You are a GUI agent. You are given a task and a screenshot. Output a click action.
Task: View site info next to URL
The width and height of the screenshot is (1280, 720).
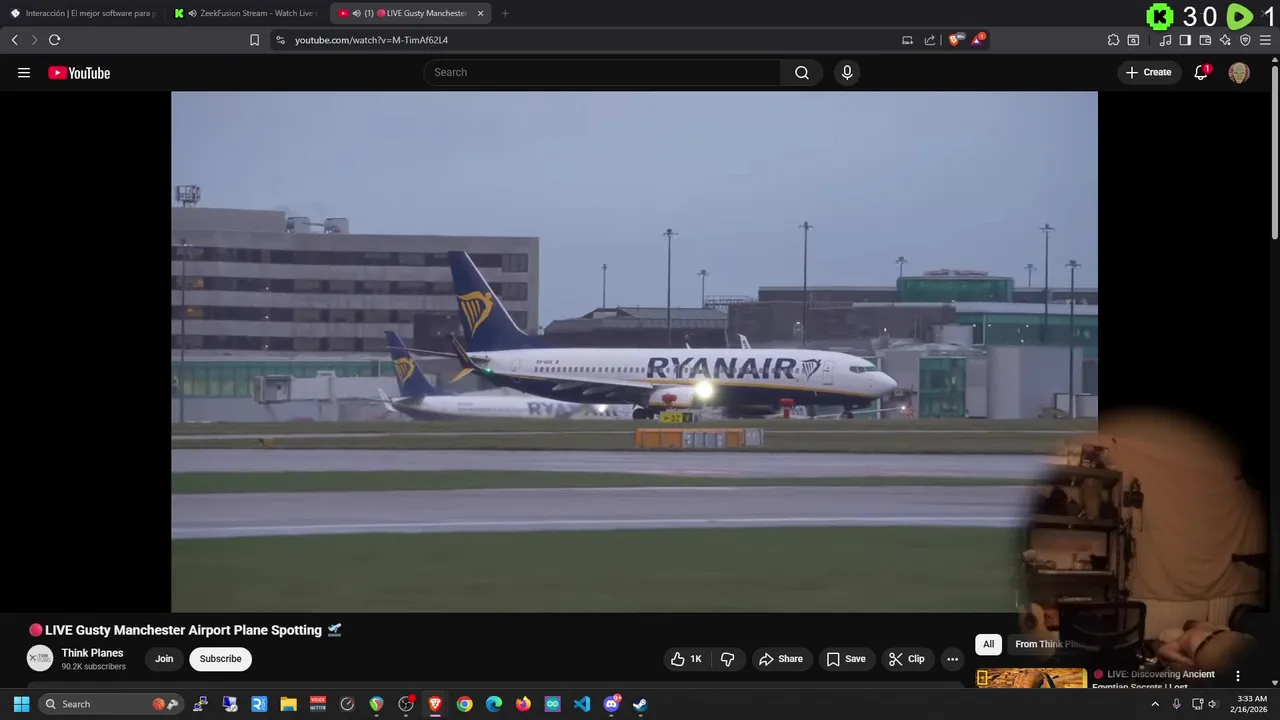click(280, 40)
